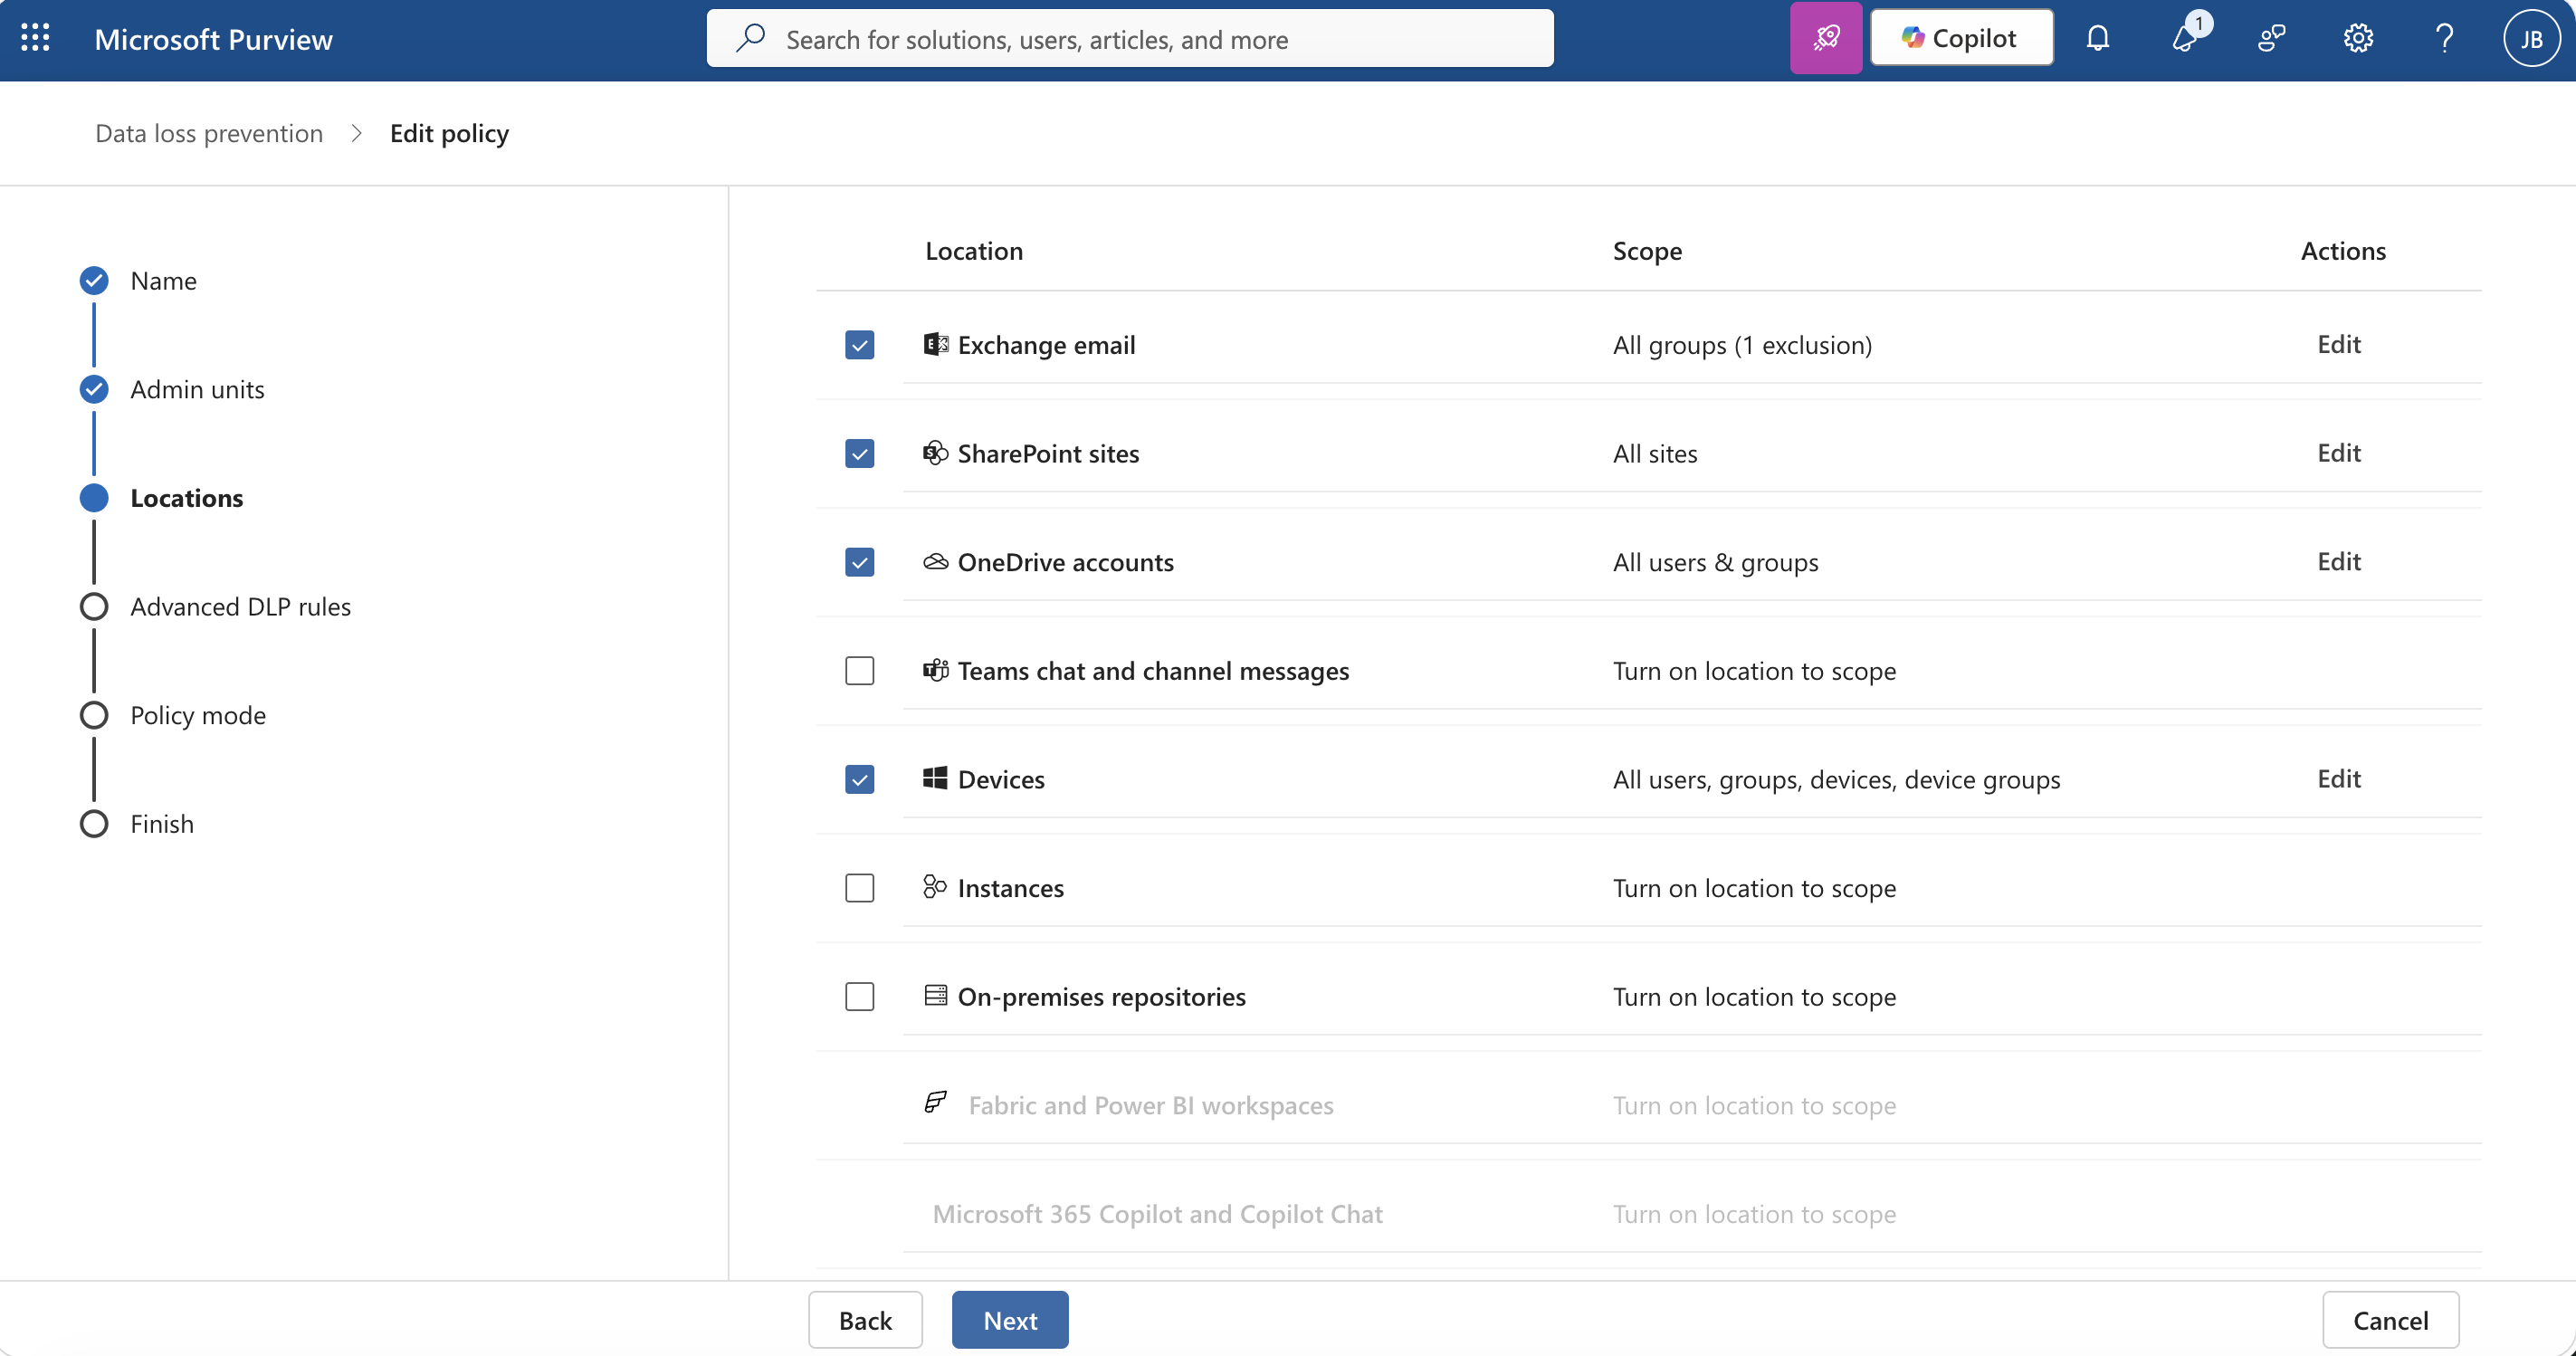Edit the Devices scope
Image resolution: width=2576 pixels, height=1356 pixels.
coord(2339,778)
